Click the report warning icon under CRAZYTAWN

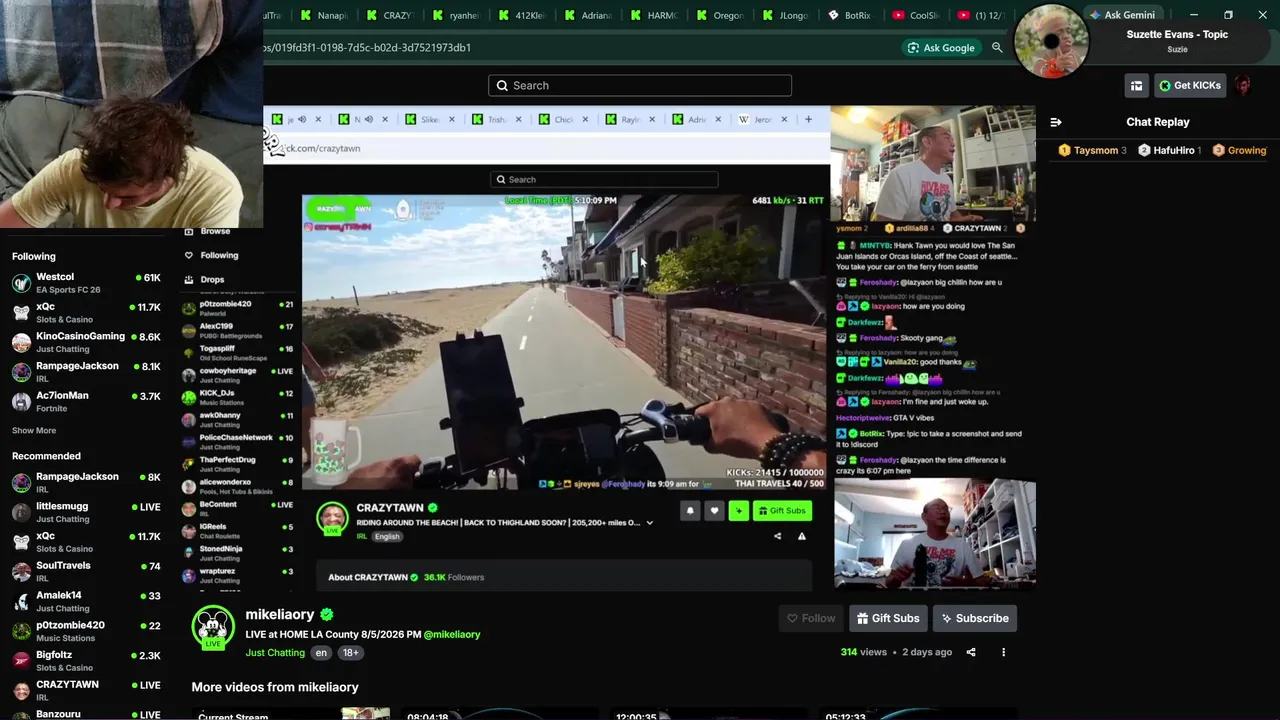(802, 537)
